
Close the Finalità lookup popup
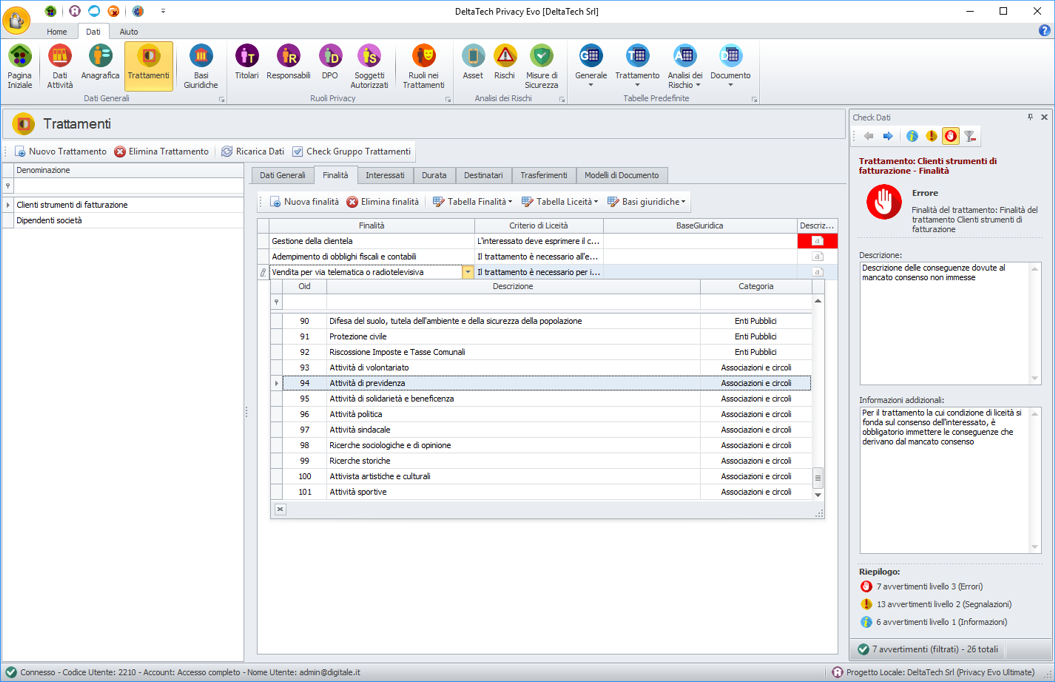pyautogui.click(x=280, y=509)
